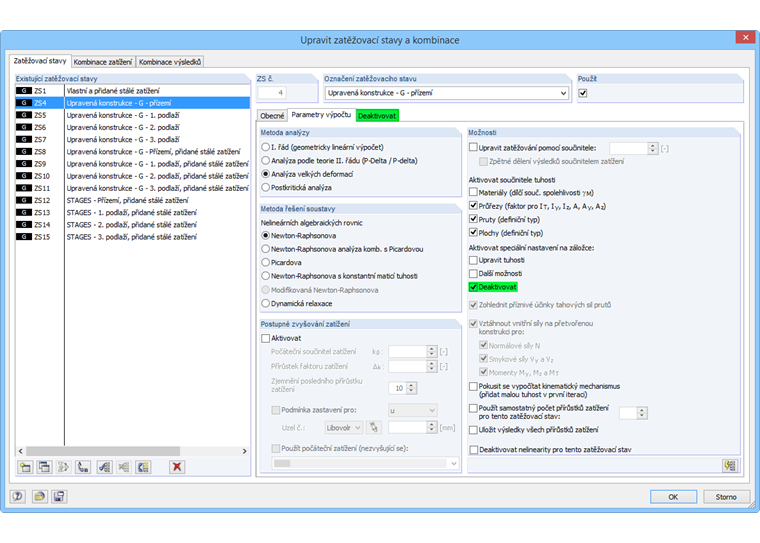Click the blue list icon in load case toolbar

pyautogui.click(x=143, y=467)
